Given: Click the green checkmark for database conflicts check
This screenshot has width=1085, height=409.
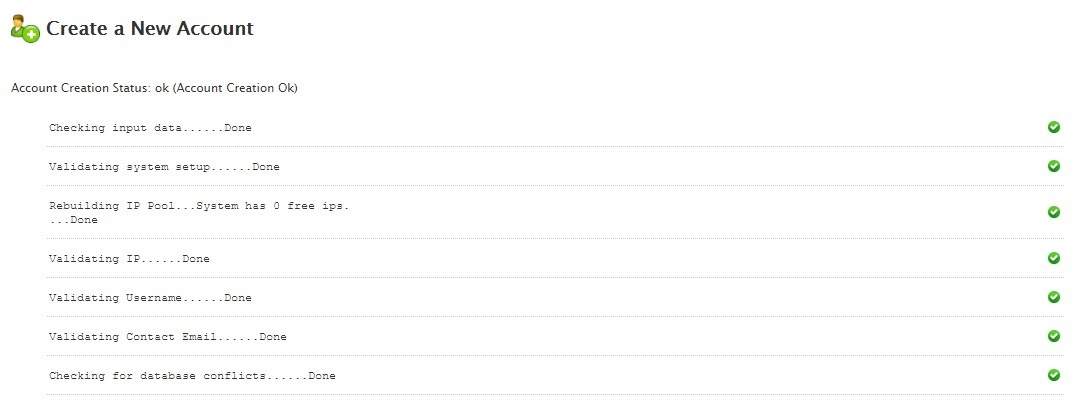Looking at the screenshot, I should click(1054, 375).
